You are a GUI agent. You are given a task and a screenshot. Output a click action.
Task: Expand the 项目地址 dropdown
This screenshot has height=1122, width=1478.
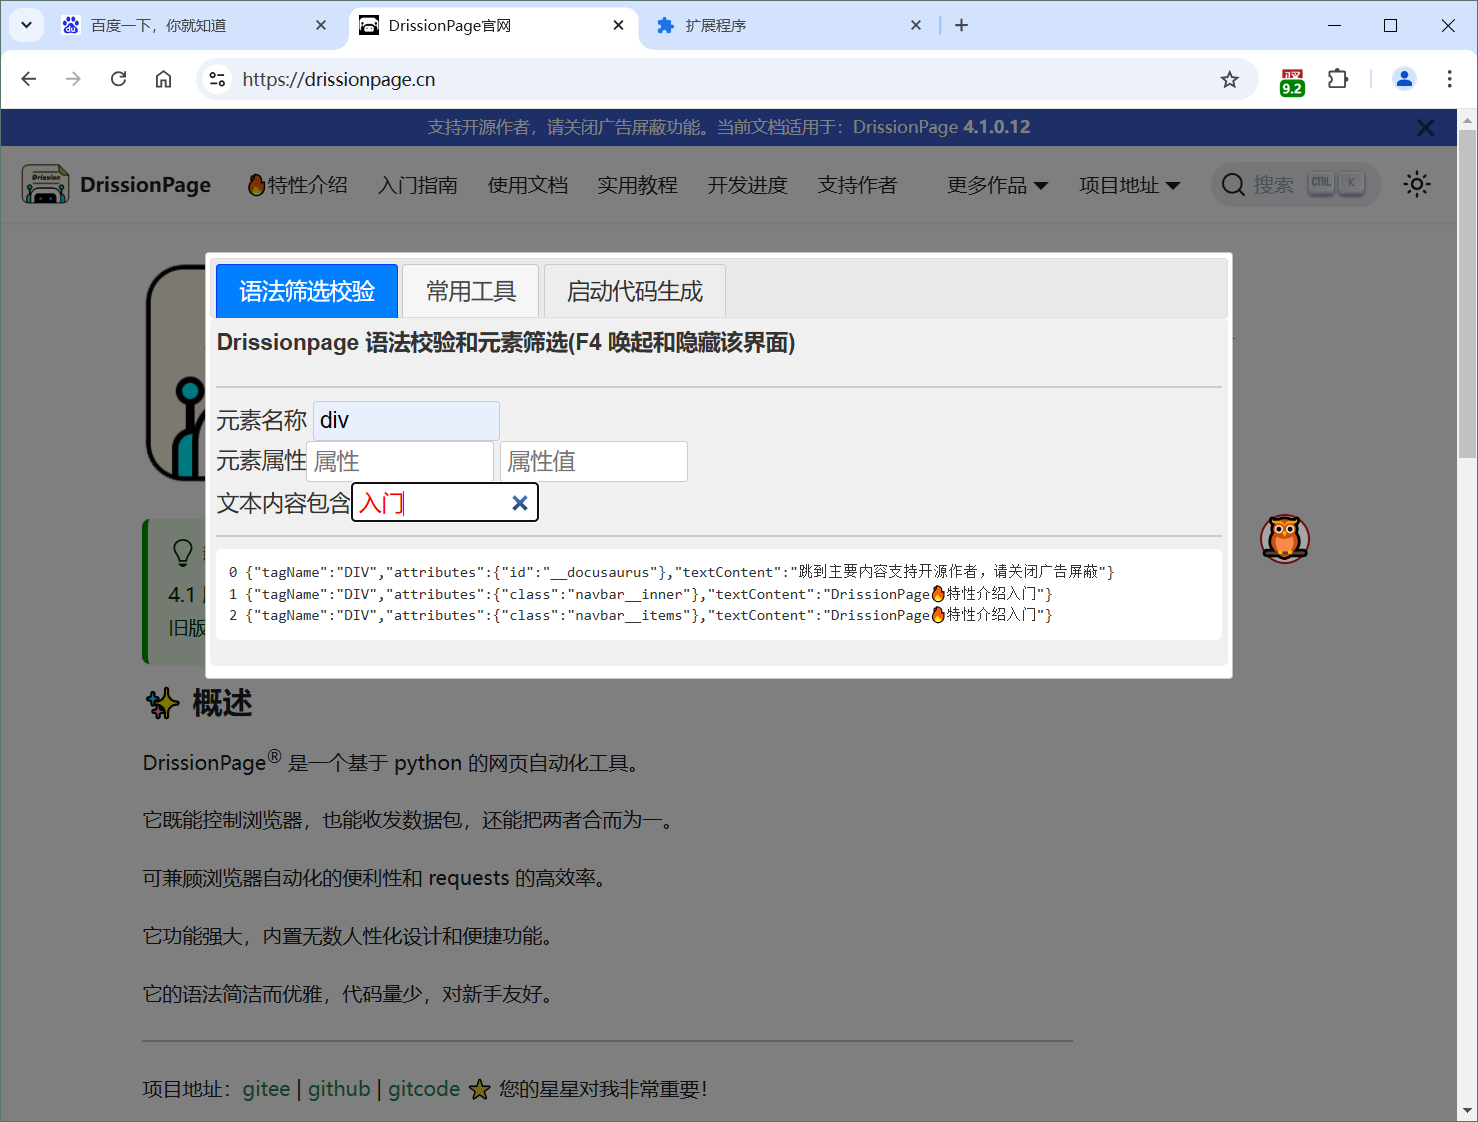1129,185
